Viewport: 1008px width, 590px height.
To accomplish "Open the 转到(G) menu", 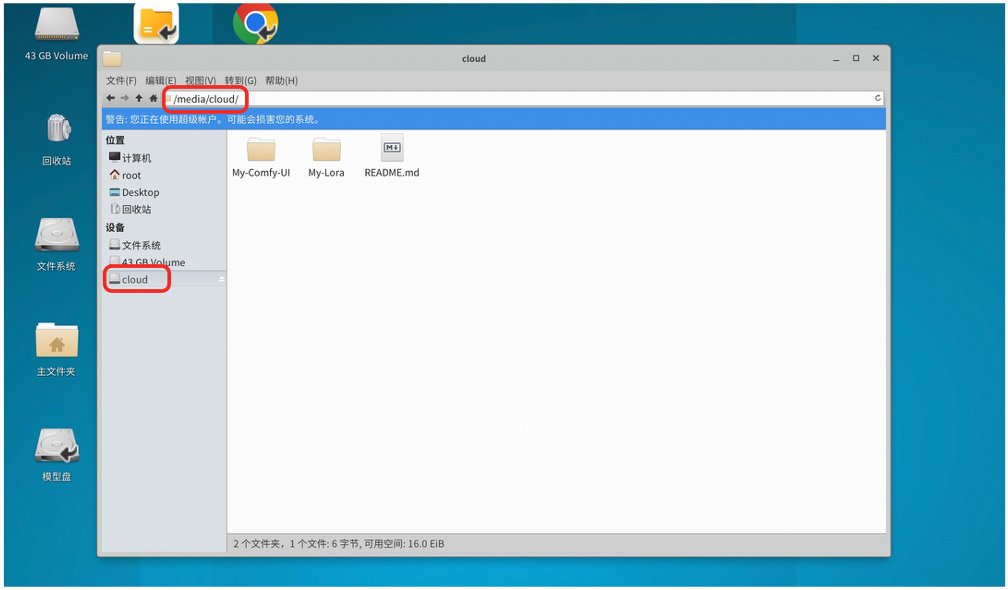I will 240,80.
